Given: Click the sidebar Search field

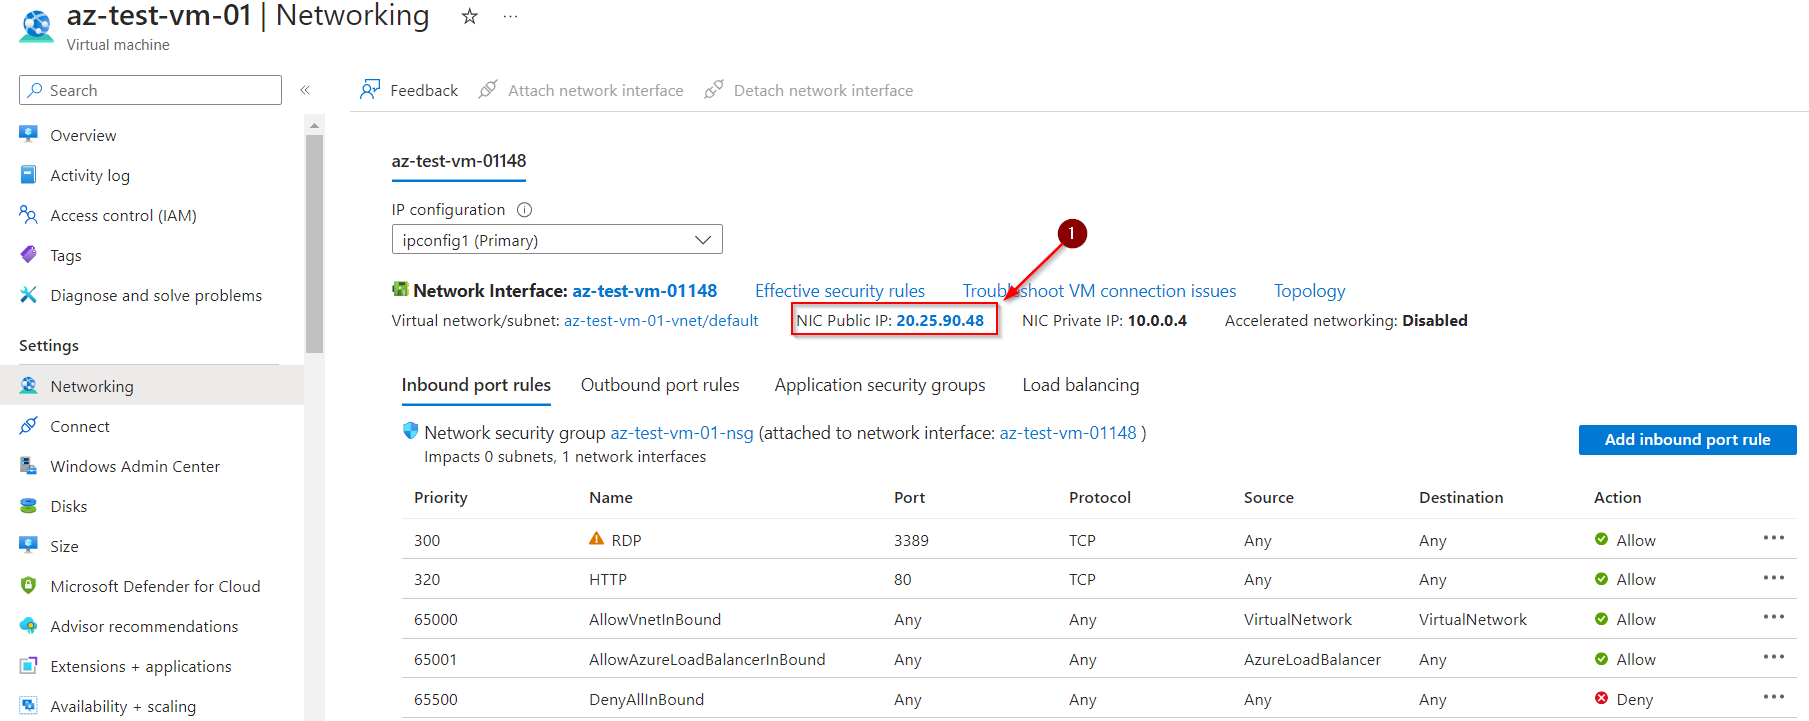Looking at the screenshot, I should pyautogui.click(x=150, y=90).
